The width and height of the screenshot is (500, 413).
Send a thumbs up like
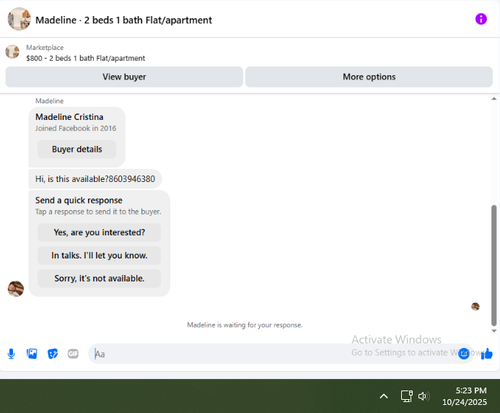coord(487,354)
